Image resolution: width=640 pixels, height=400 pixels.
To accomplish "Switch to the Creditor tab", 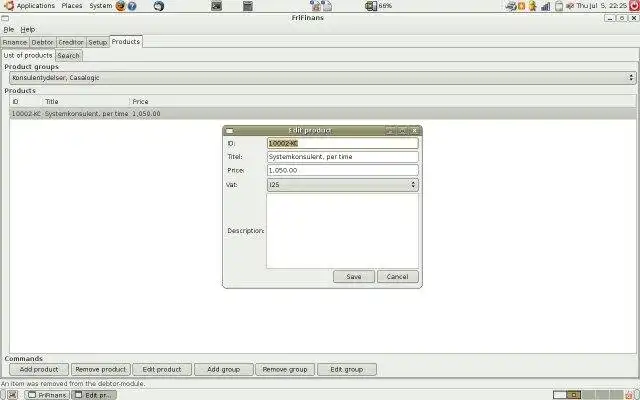I will point(71,42).
